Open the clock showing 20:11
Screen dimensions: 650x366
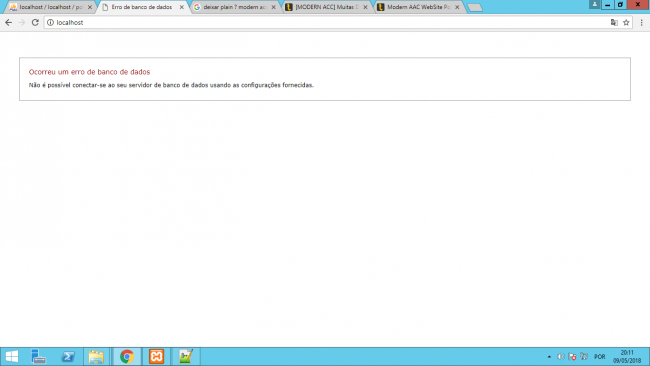click(x=627, y=356)
